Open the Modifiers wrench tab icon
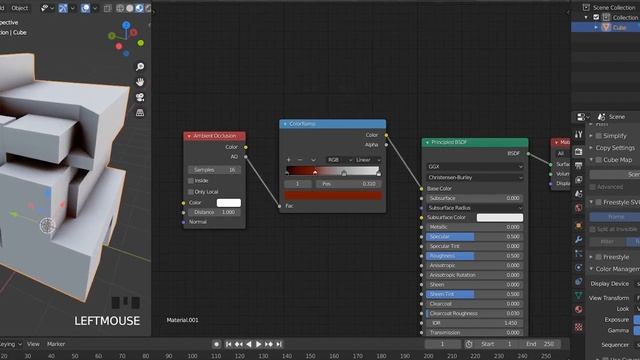640x360 pixels. (x=578, y=239)
